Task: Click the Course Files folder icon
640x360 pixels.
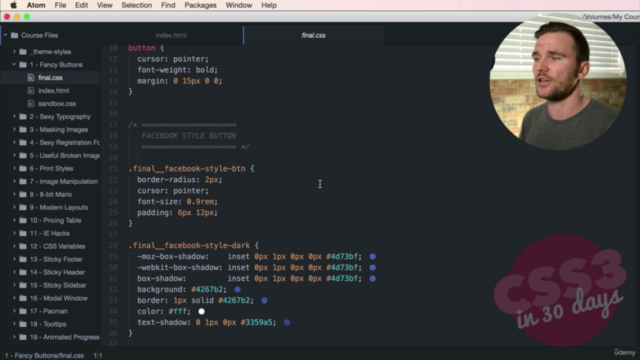Action: [x=14, y=36]
